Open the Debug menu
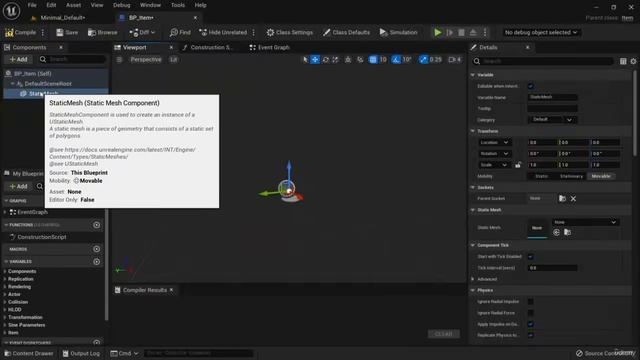The height and width of the screenshot is (360, 640). click(x=122, y=5)
